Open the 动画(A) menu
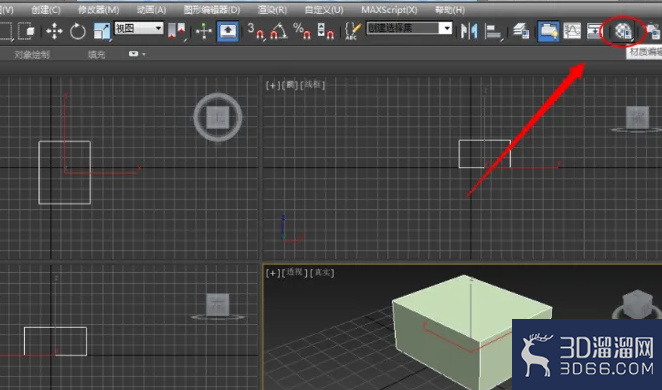The image size is (662, 390). pos(152,10)
